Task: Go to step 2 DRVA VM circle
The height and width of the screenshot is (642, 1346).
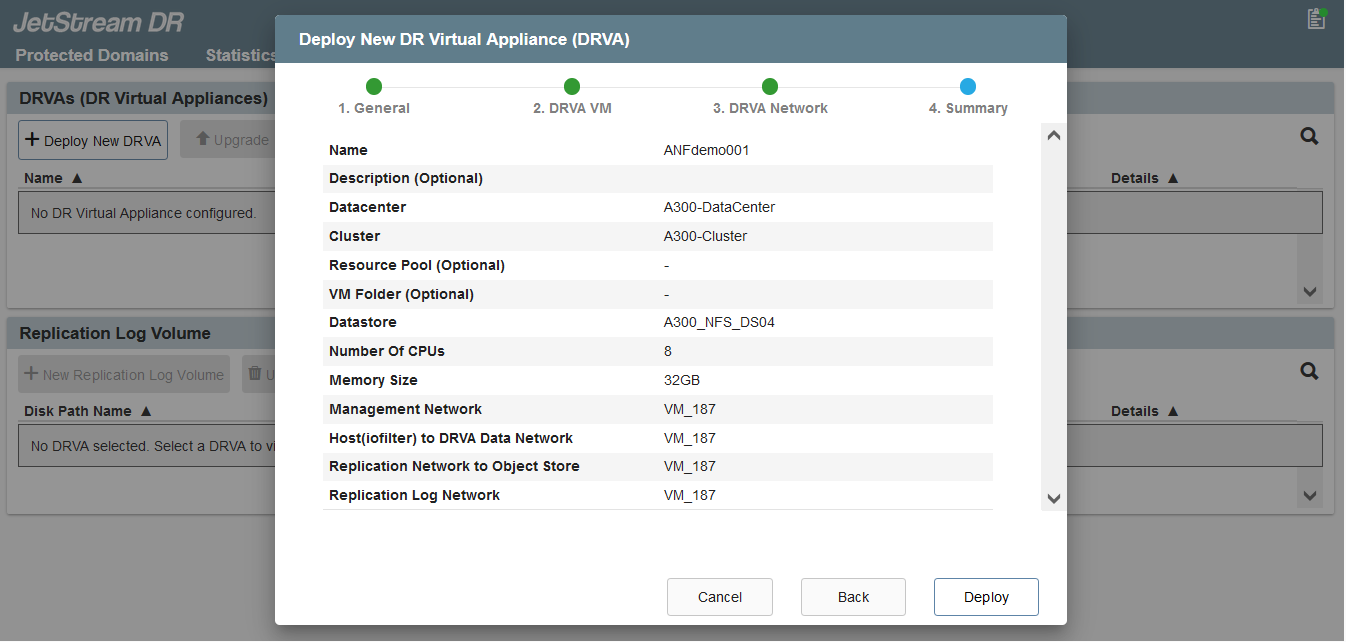Action: pyautogui.click(x=572, y=87)
